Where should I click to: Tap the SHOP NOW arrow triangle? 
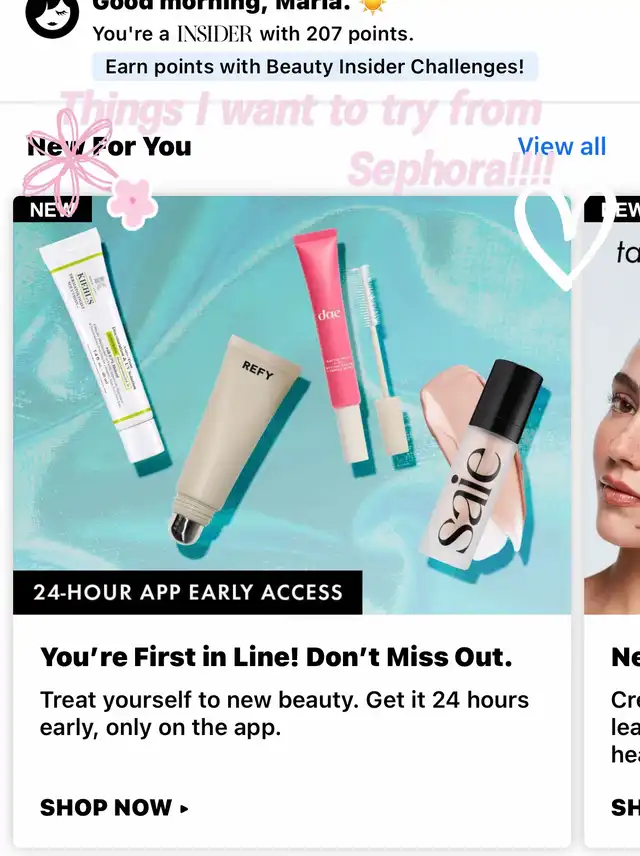click(x=184, y=809)
